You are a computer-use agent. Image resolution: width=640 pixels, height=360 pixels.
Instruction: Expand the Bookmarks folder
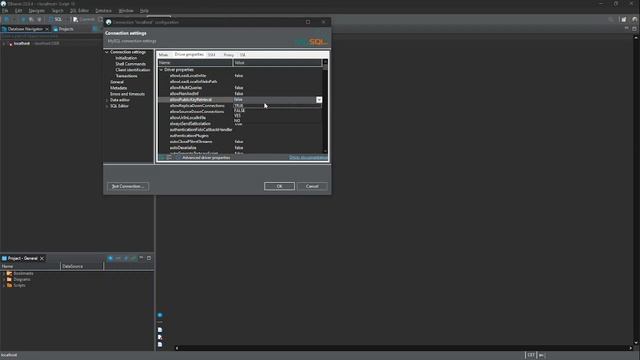[4, 273]
